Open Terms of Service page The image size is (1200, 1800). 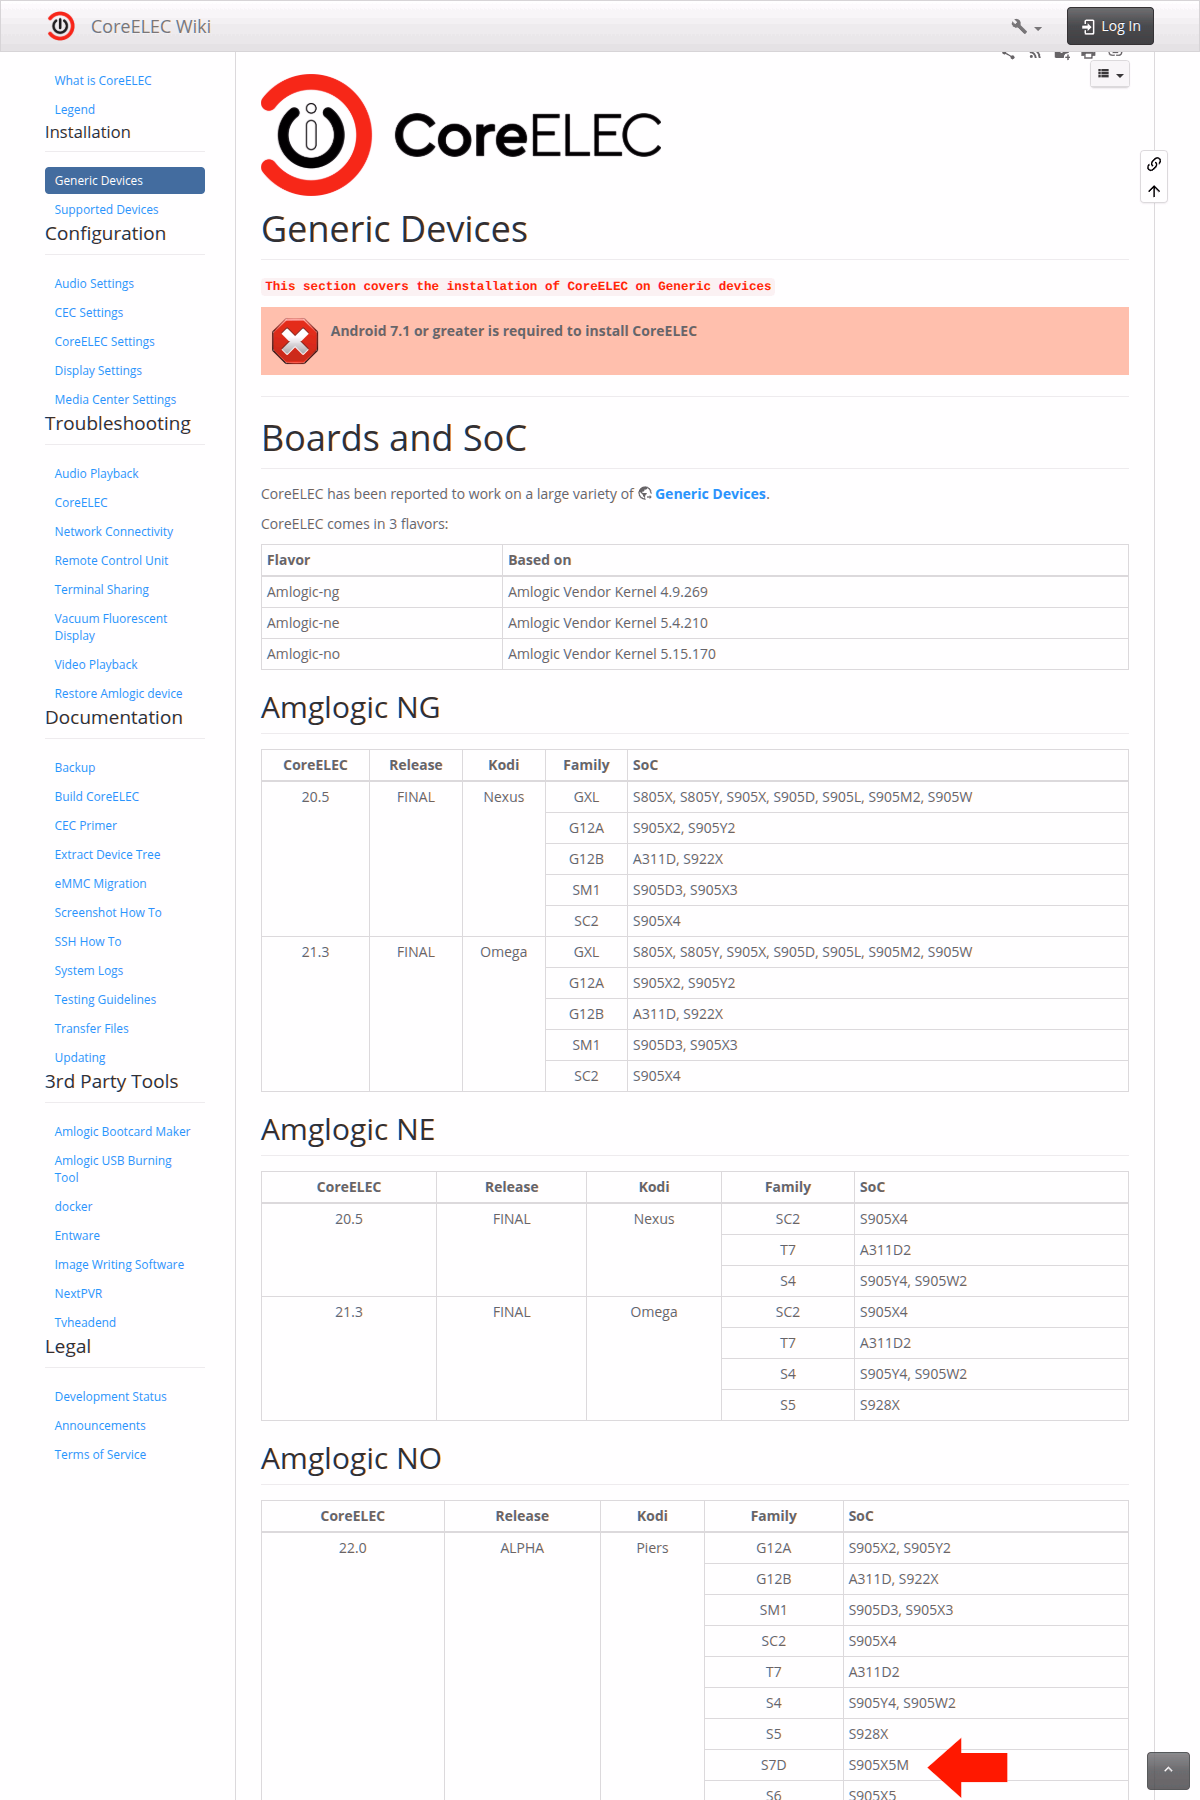(100, 1455)
